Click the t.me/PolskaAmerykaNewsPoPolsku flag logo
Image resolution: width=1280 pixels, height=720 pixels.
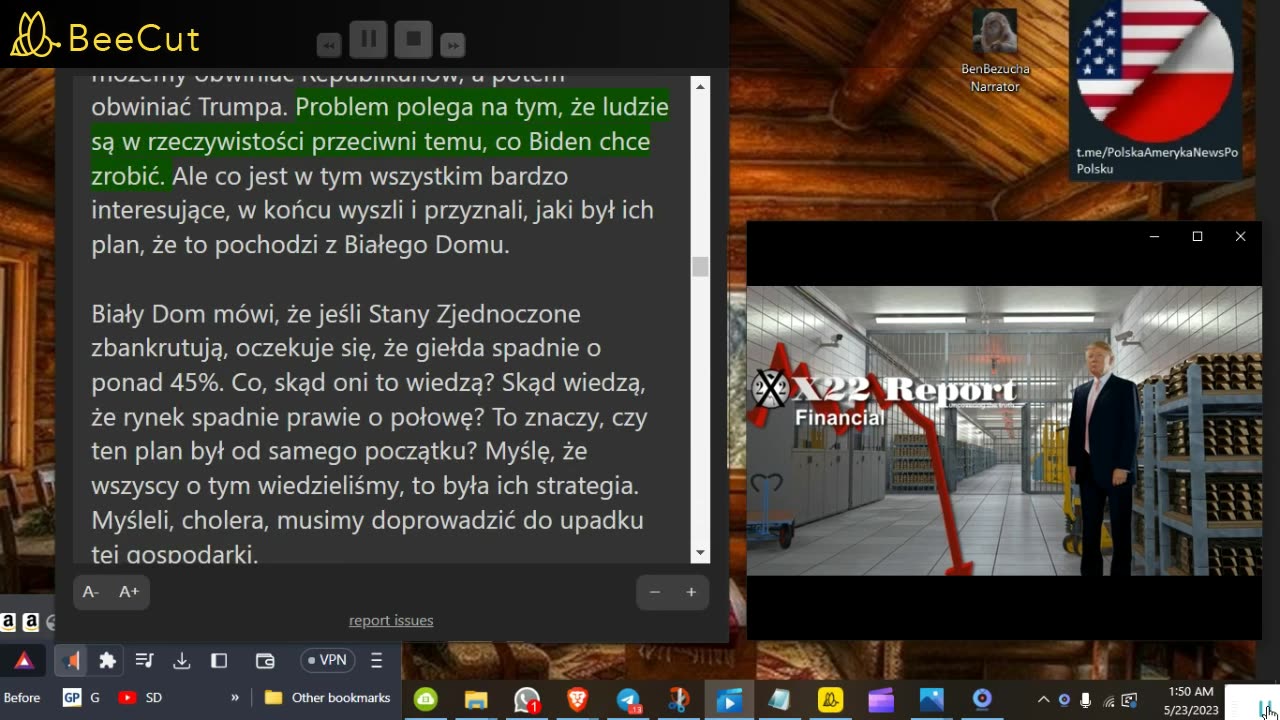click(1157, 88)
